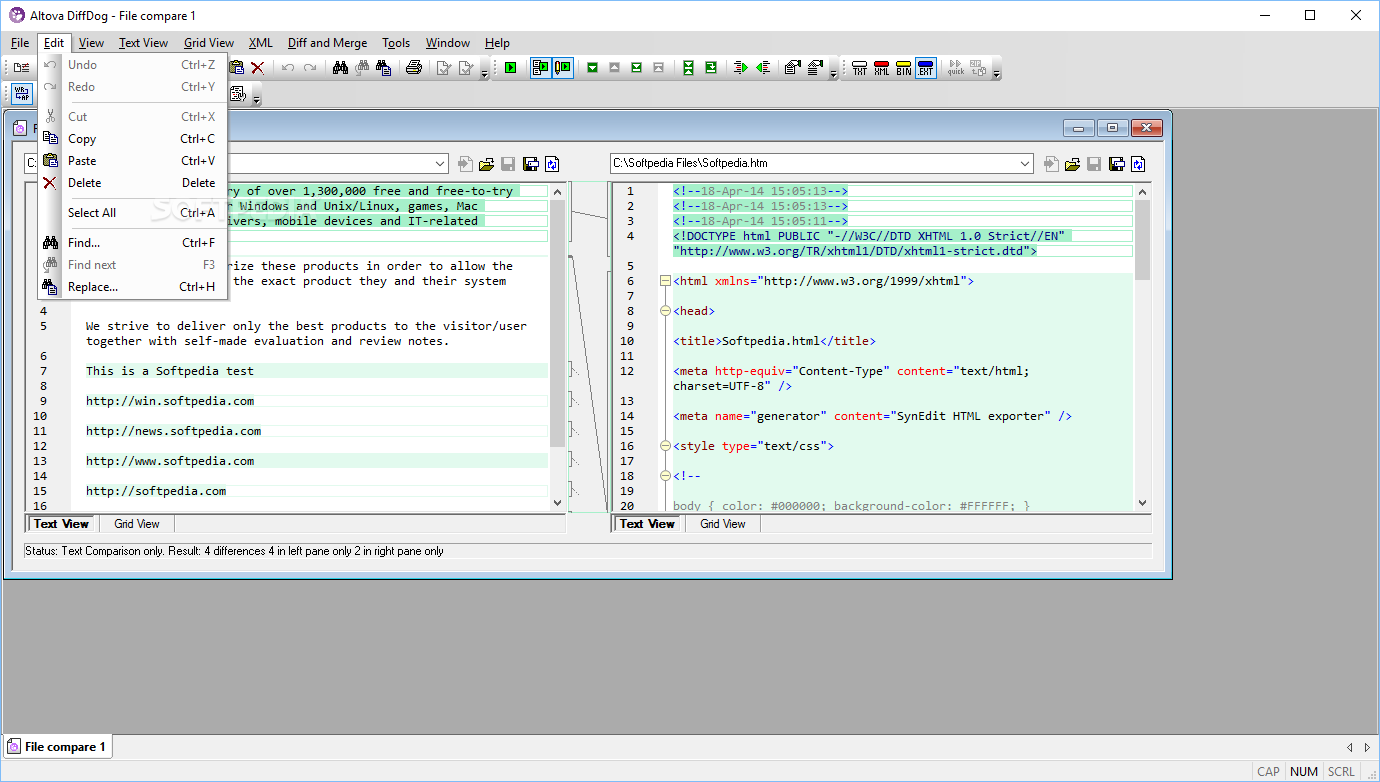Go to next difference arrow icon
Viewport: 1380px width, 782px height.
coord(592,68)
